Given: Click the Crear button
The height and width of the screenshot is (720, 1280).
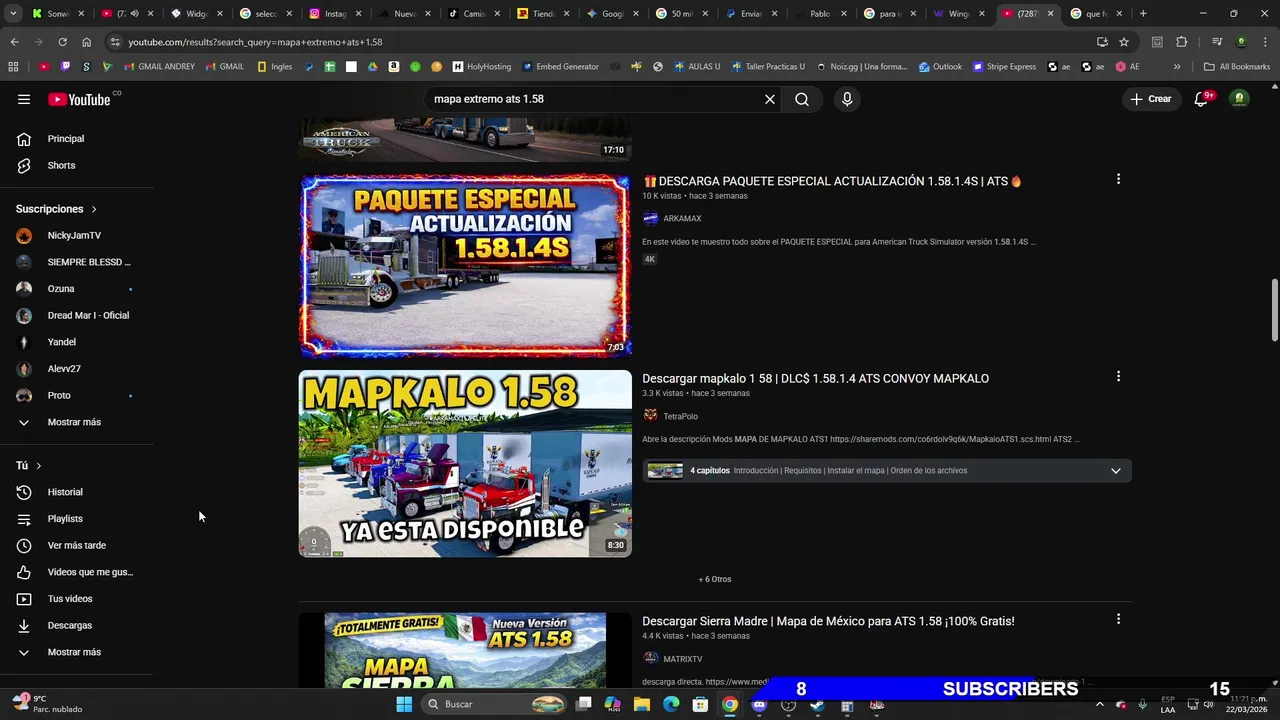Looking at the screenshot, I should (x=1151, y=99).
